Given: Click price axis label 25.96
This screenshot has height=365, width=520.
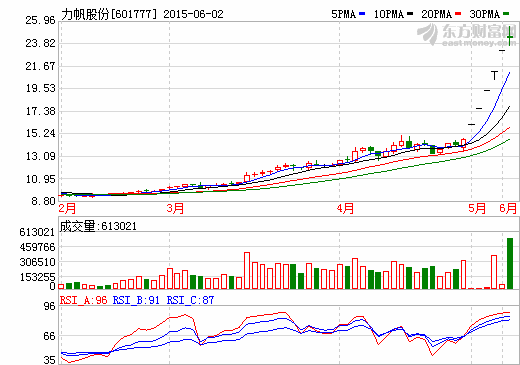Looking at the screenshot, I should [40, 20].
